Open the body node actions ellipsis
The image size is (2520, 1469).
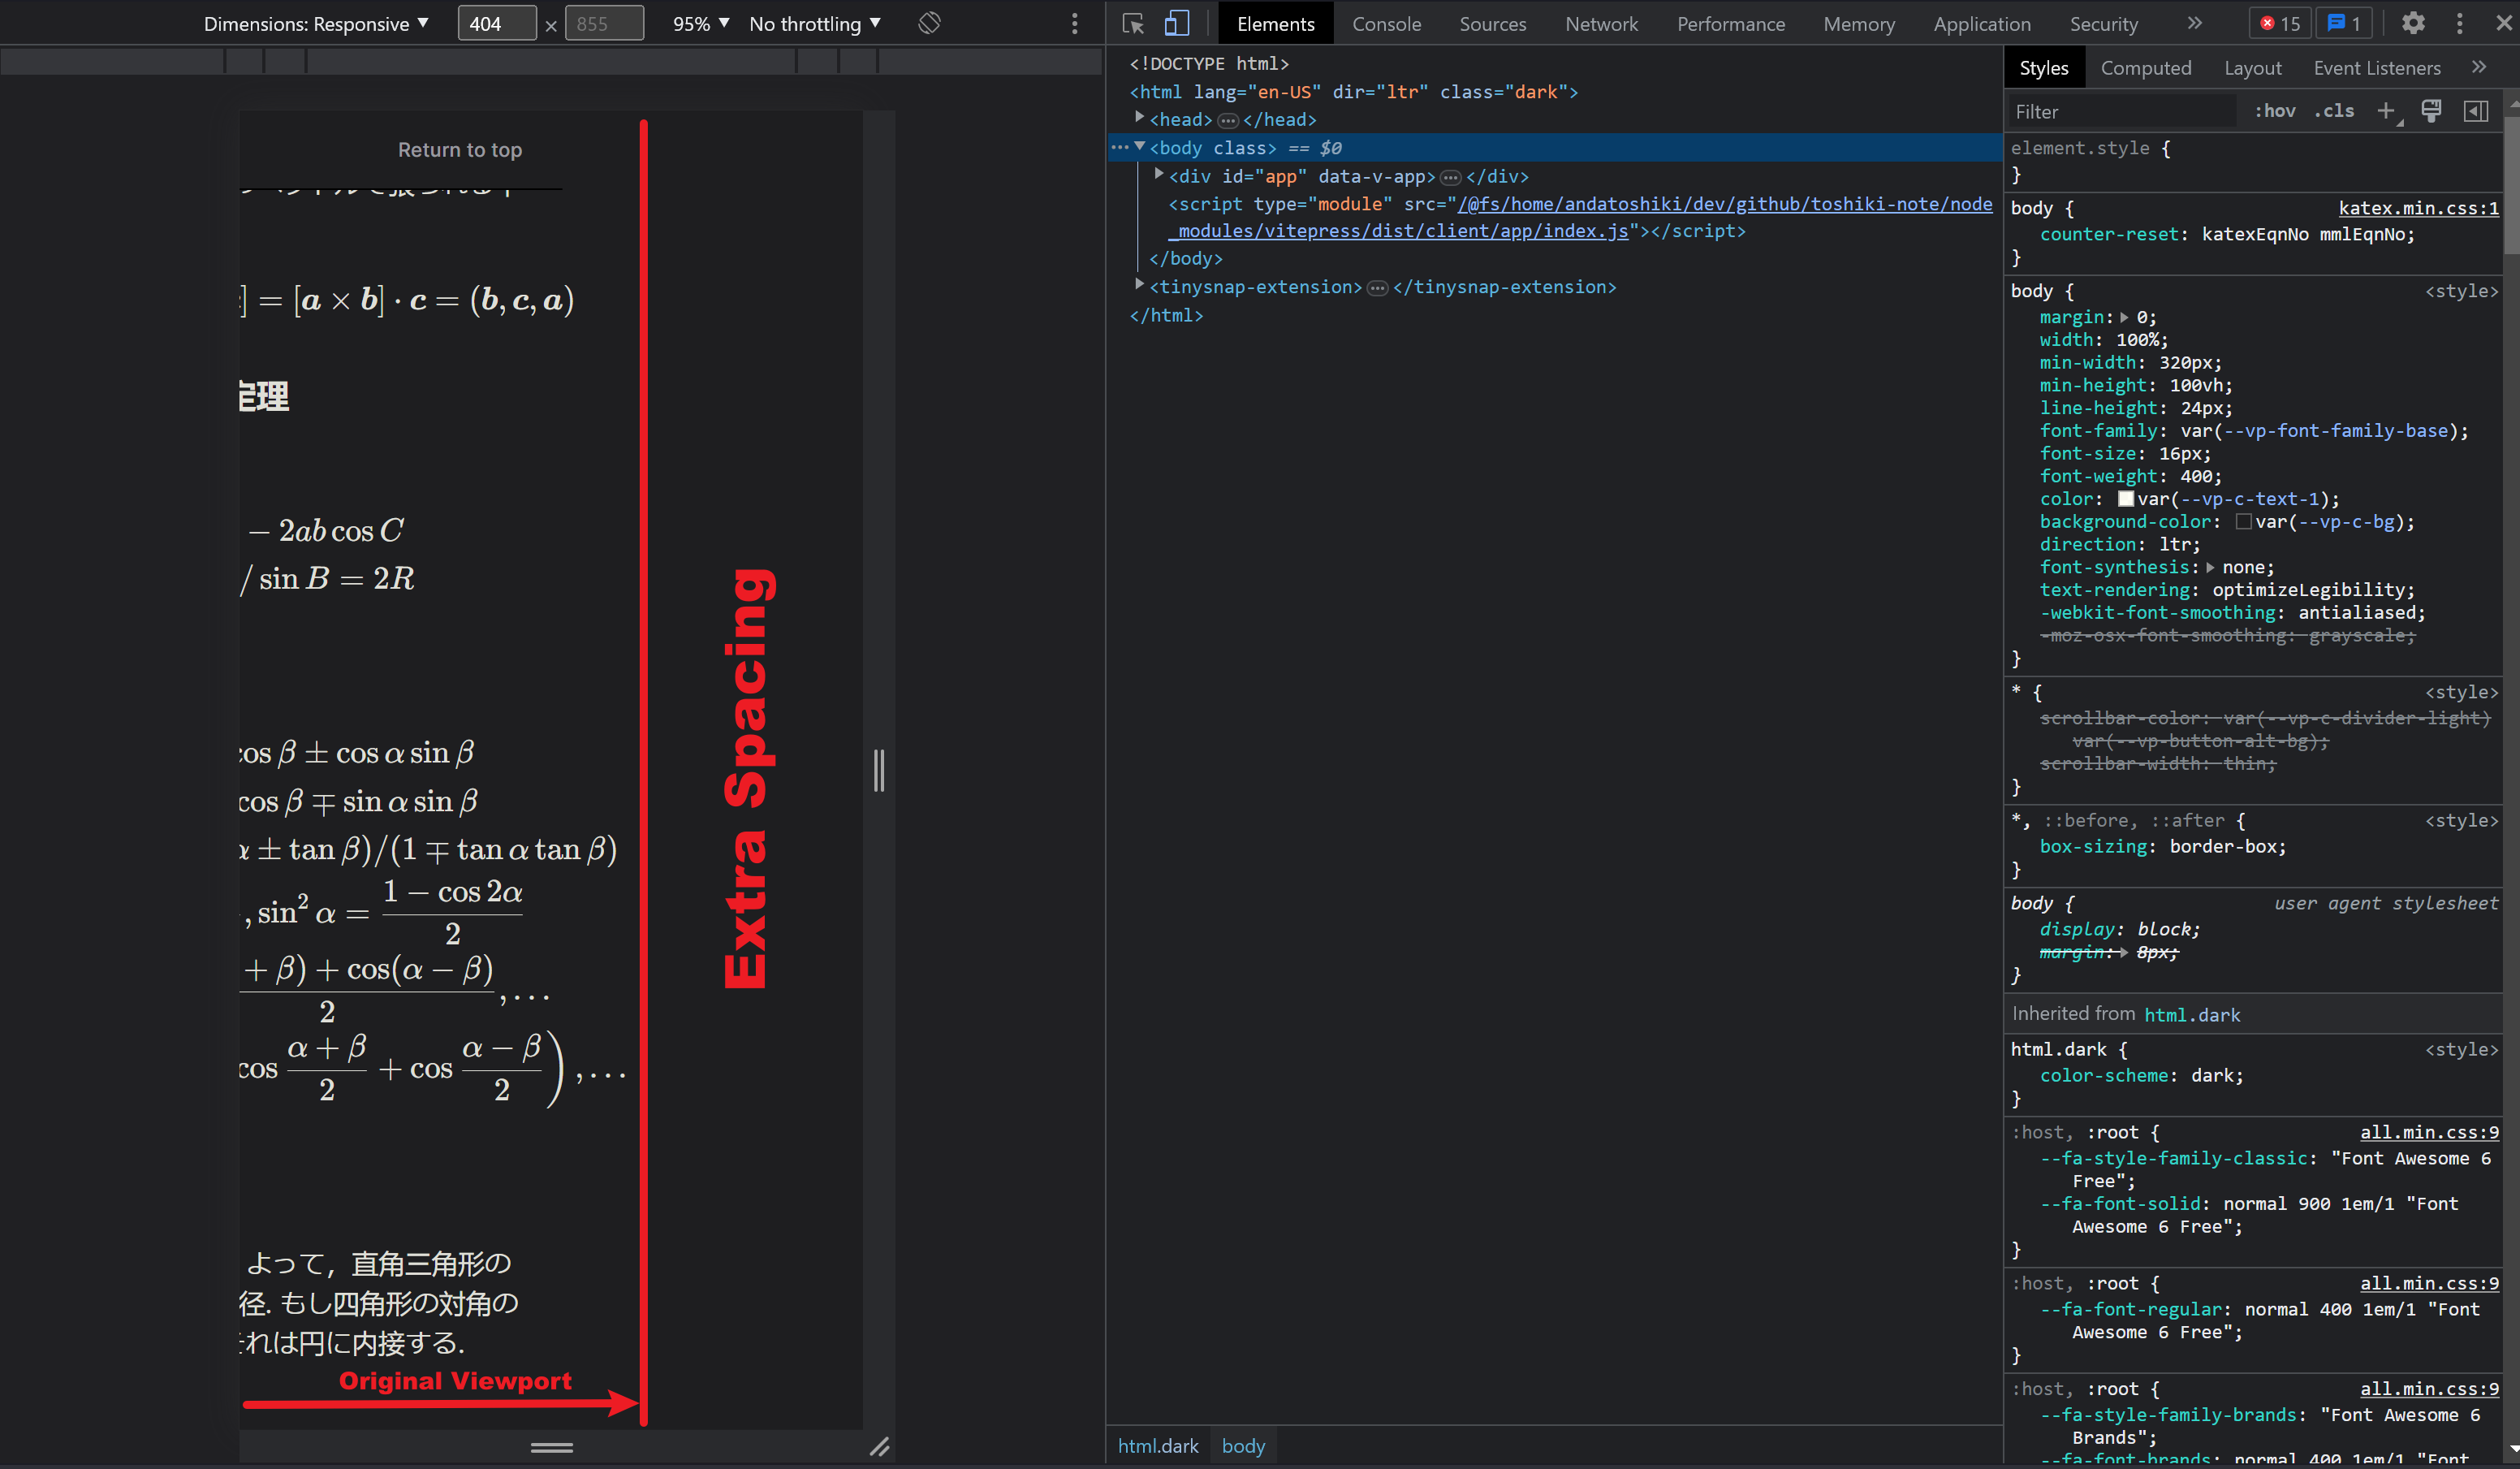pyautogui.click(x=1119, y=147)
